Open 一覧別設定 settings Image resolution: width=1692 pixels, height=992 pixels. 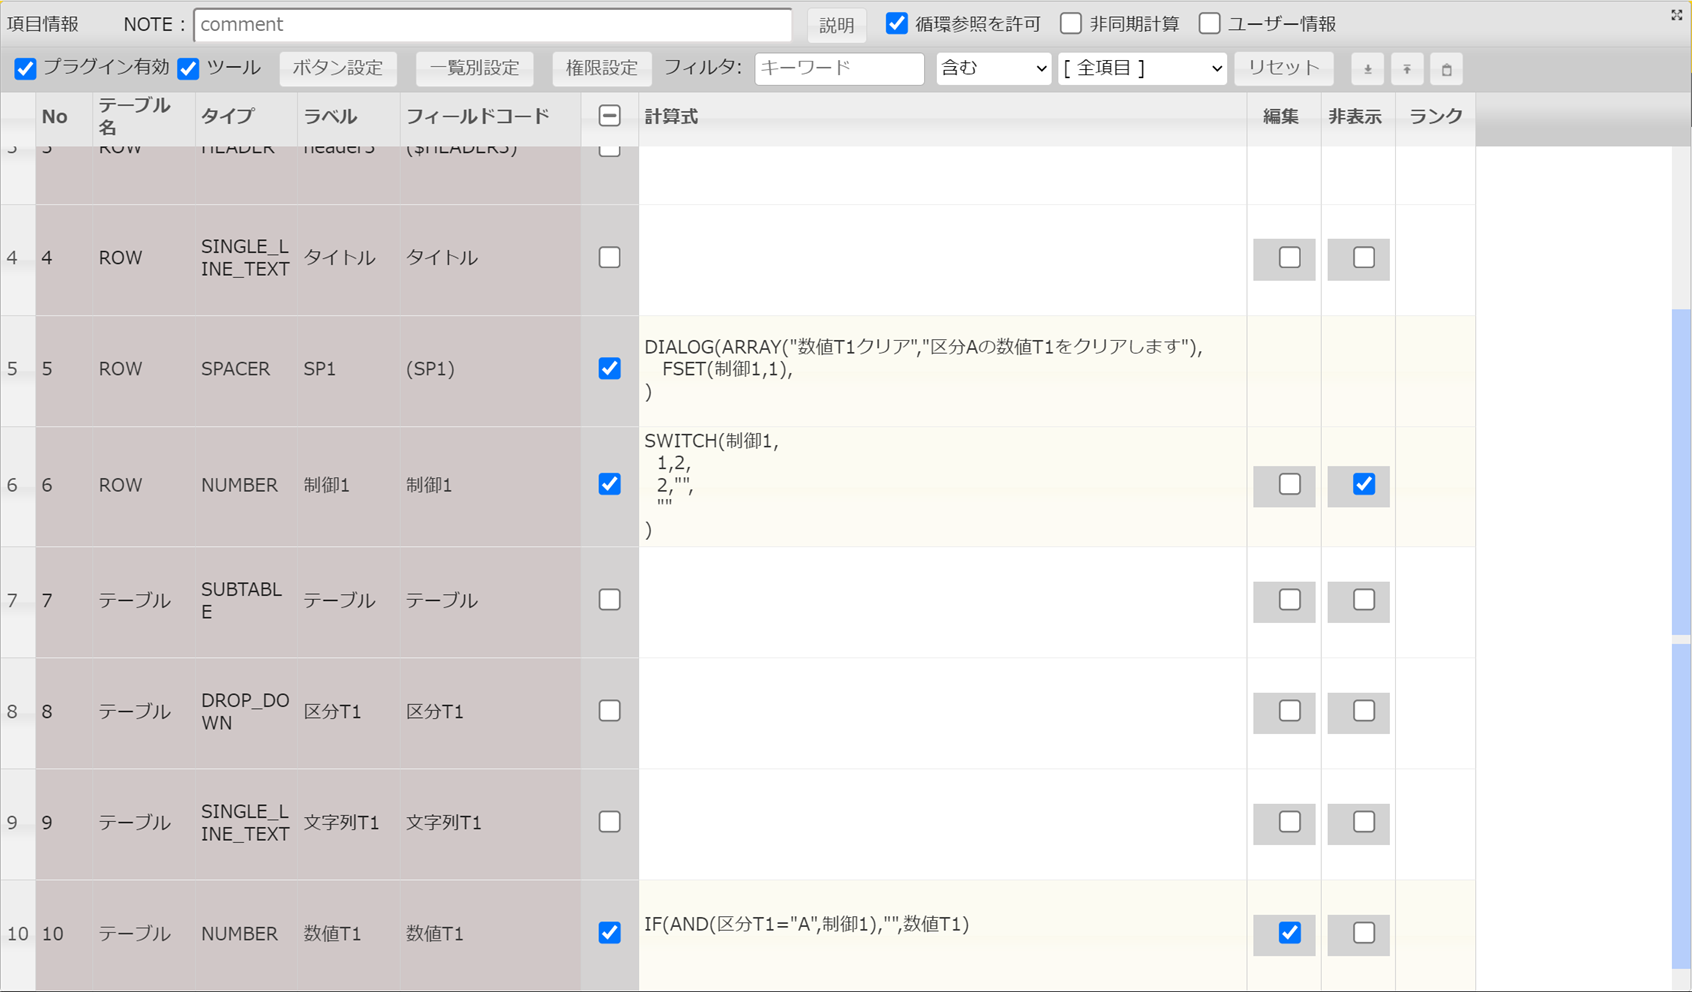pyautogui.click(x=474, y=68)
